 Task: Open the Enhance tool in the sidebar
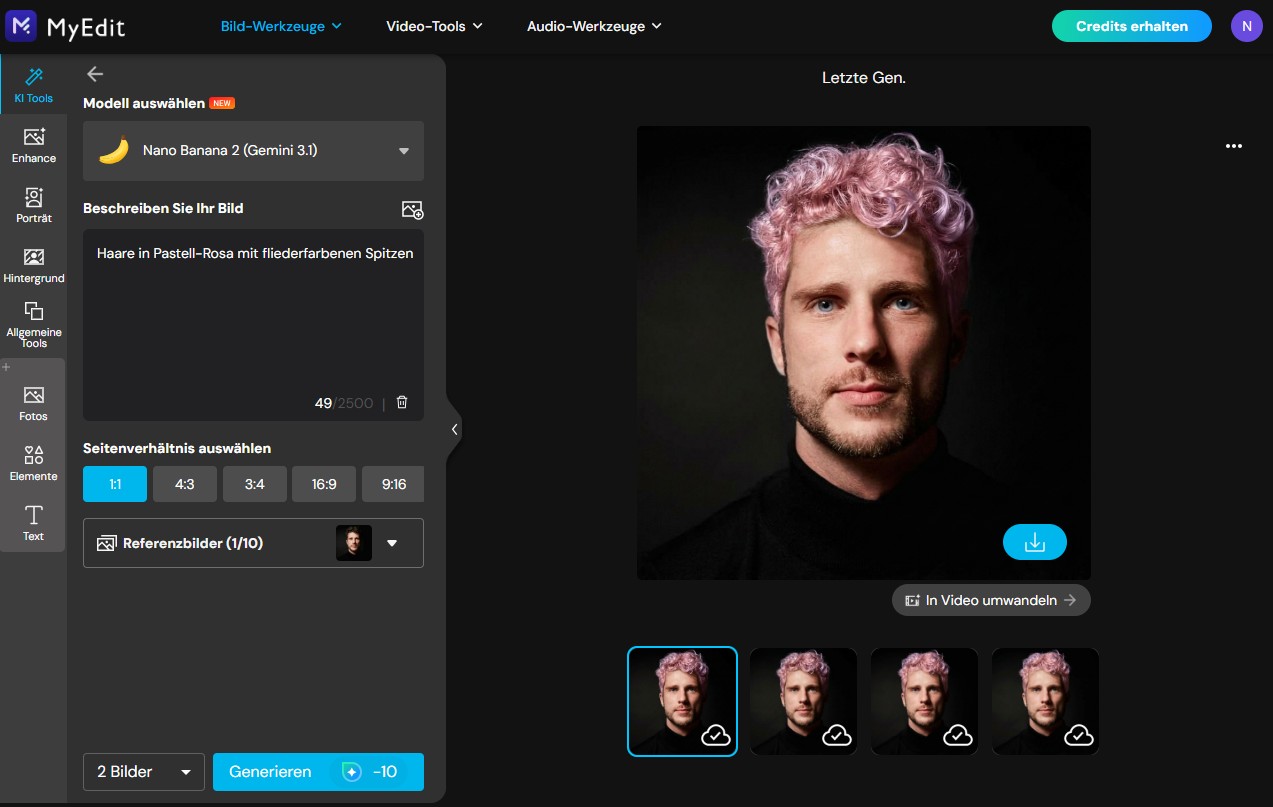pyautogui.click(x=33, y=146)
